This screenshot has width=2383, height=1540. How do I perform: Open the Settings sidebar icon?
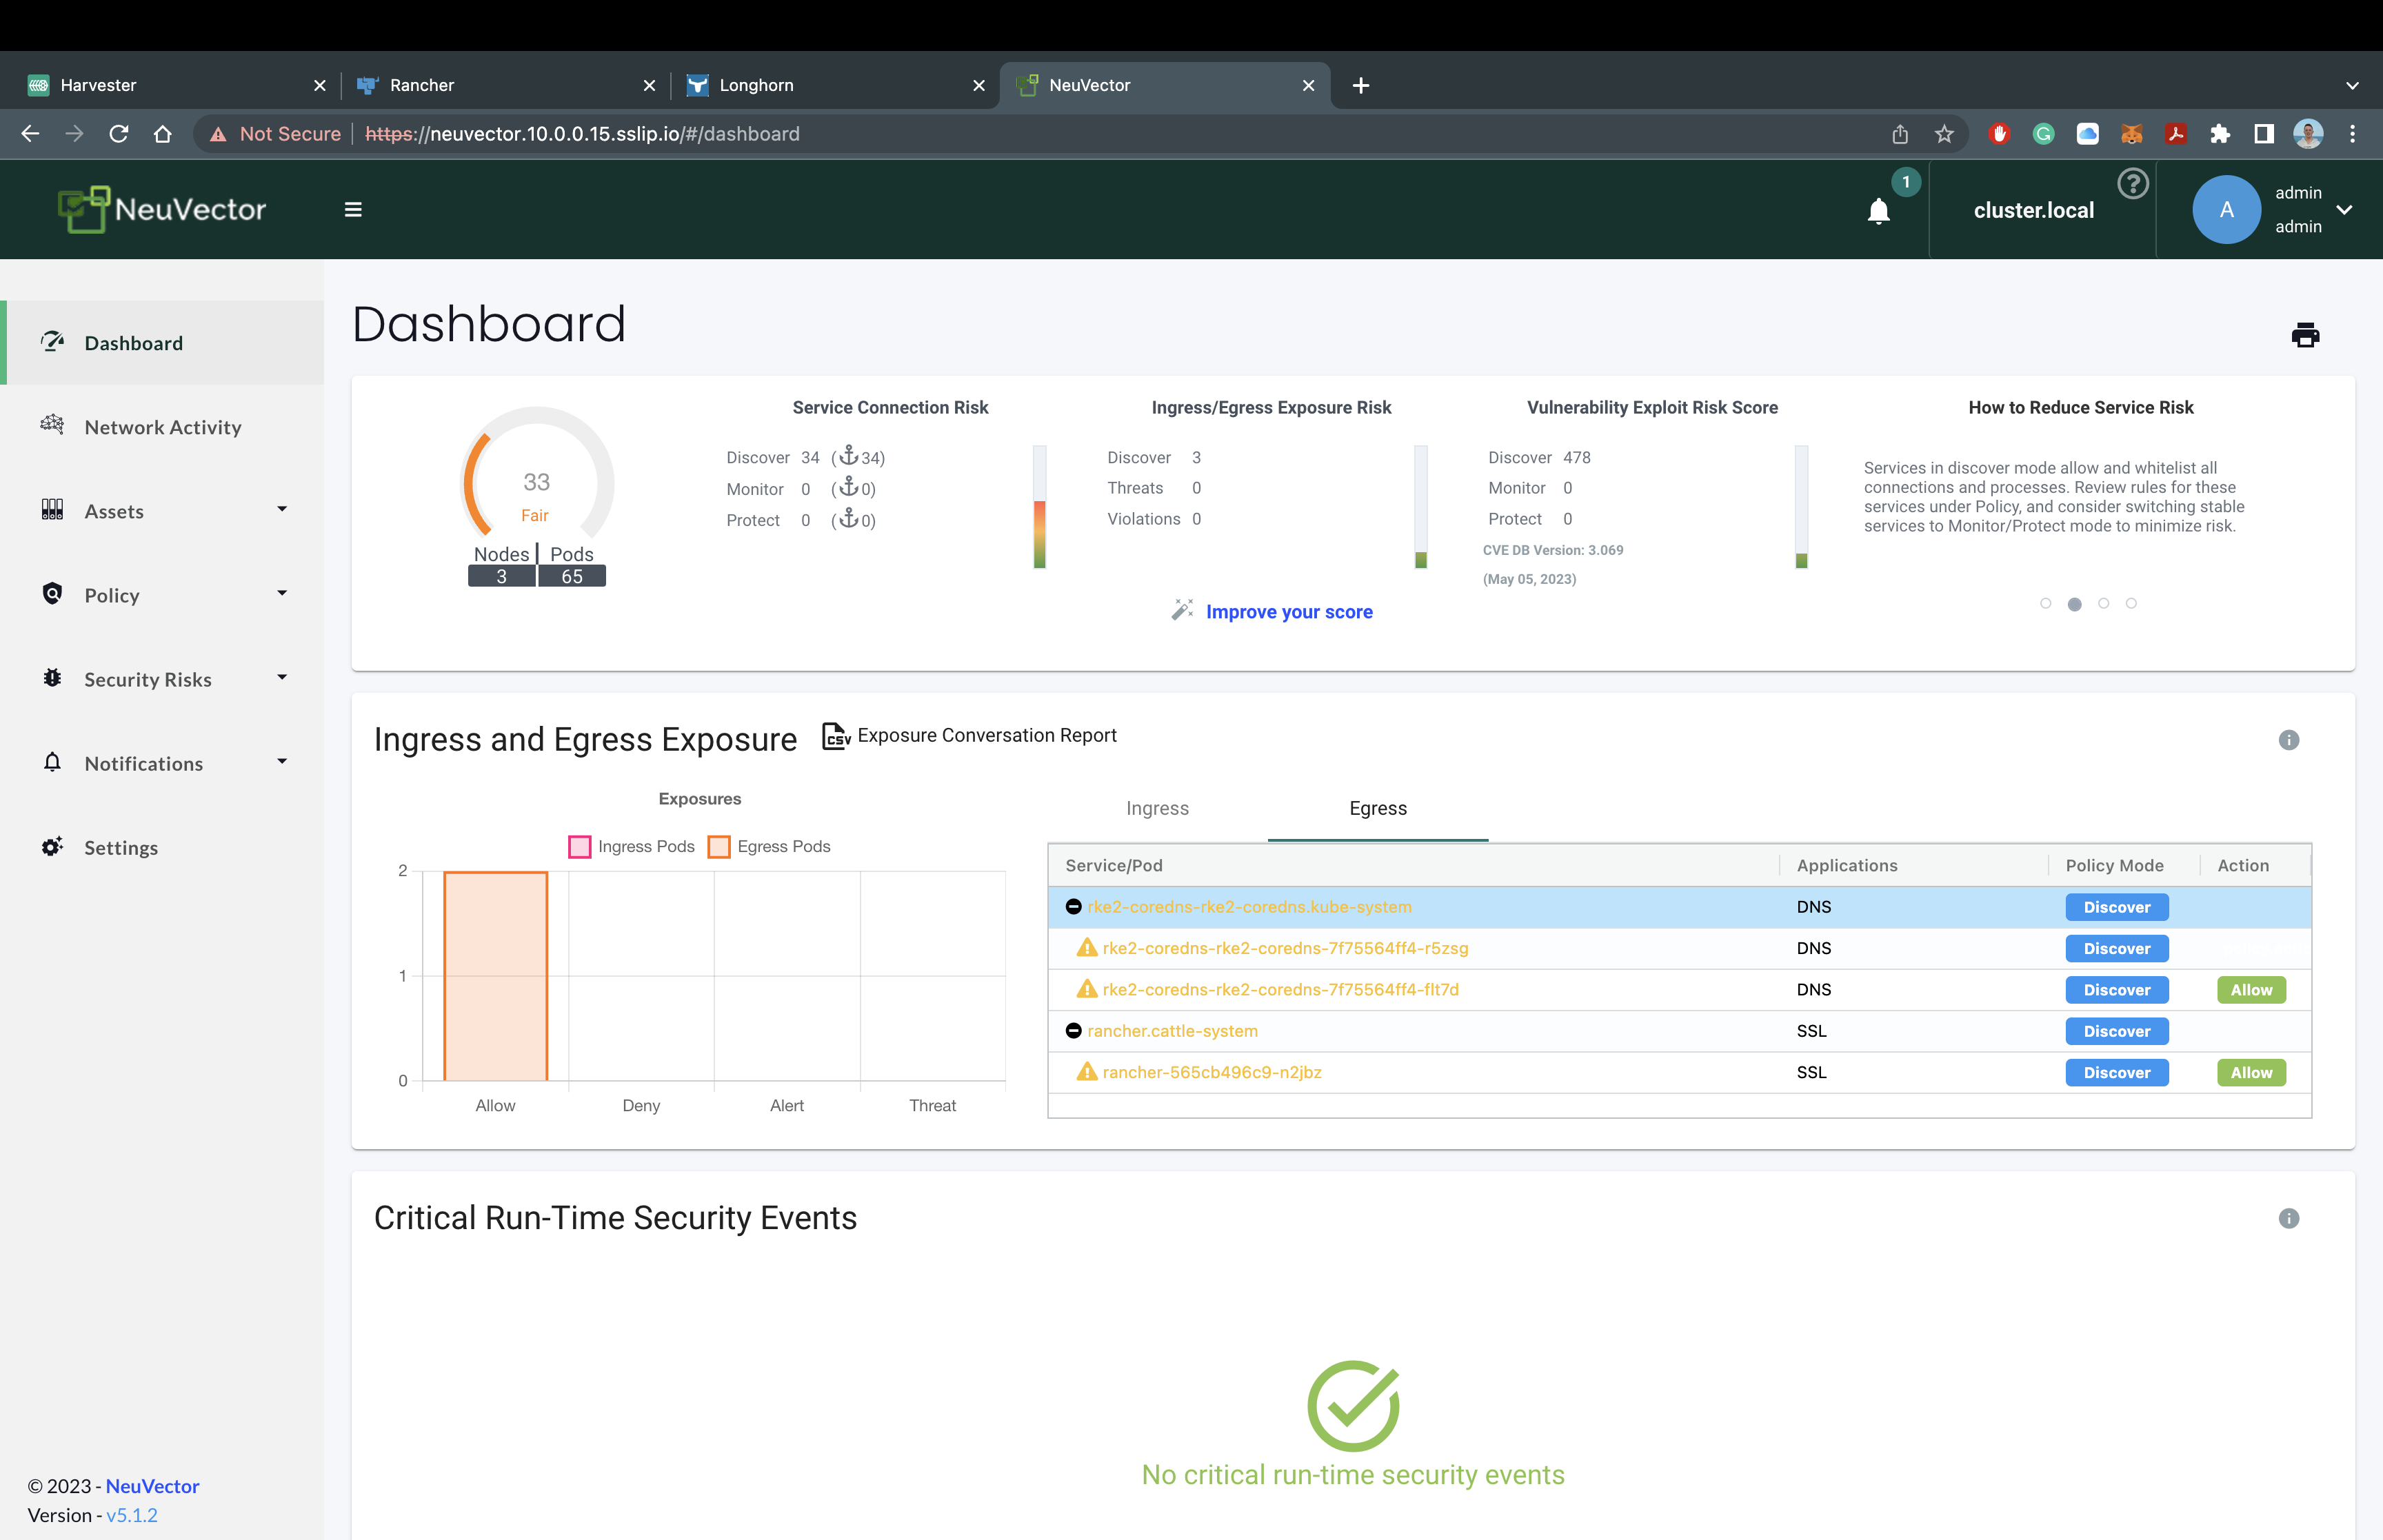coord(52,847)
